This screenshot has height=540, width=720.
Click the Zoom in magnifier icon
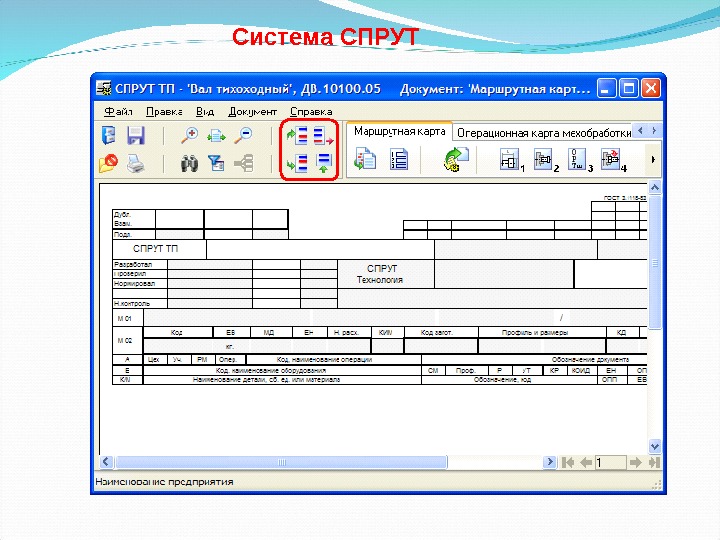(x=189, y=135)
